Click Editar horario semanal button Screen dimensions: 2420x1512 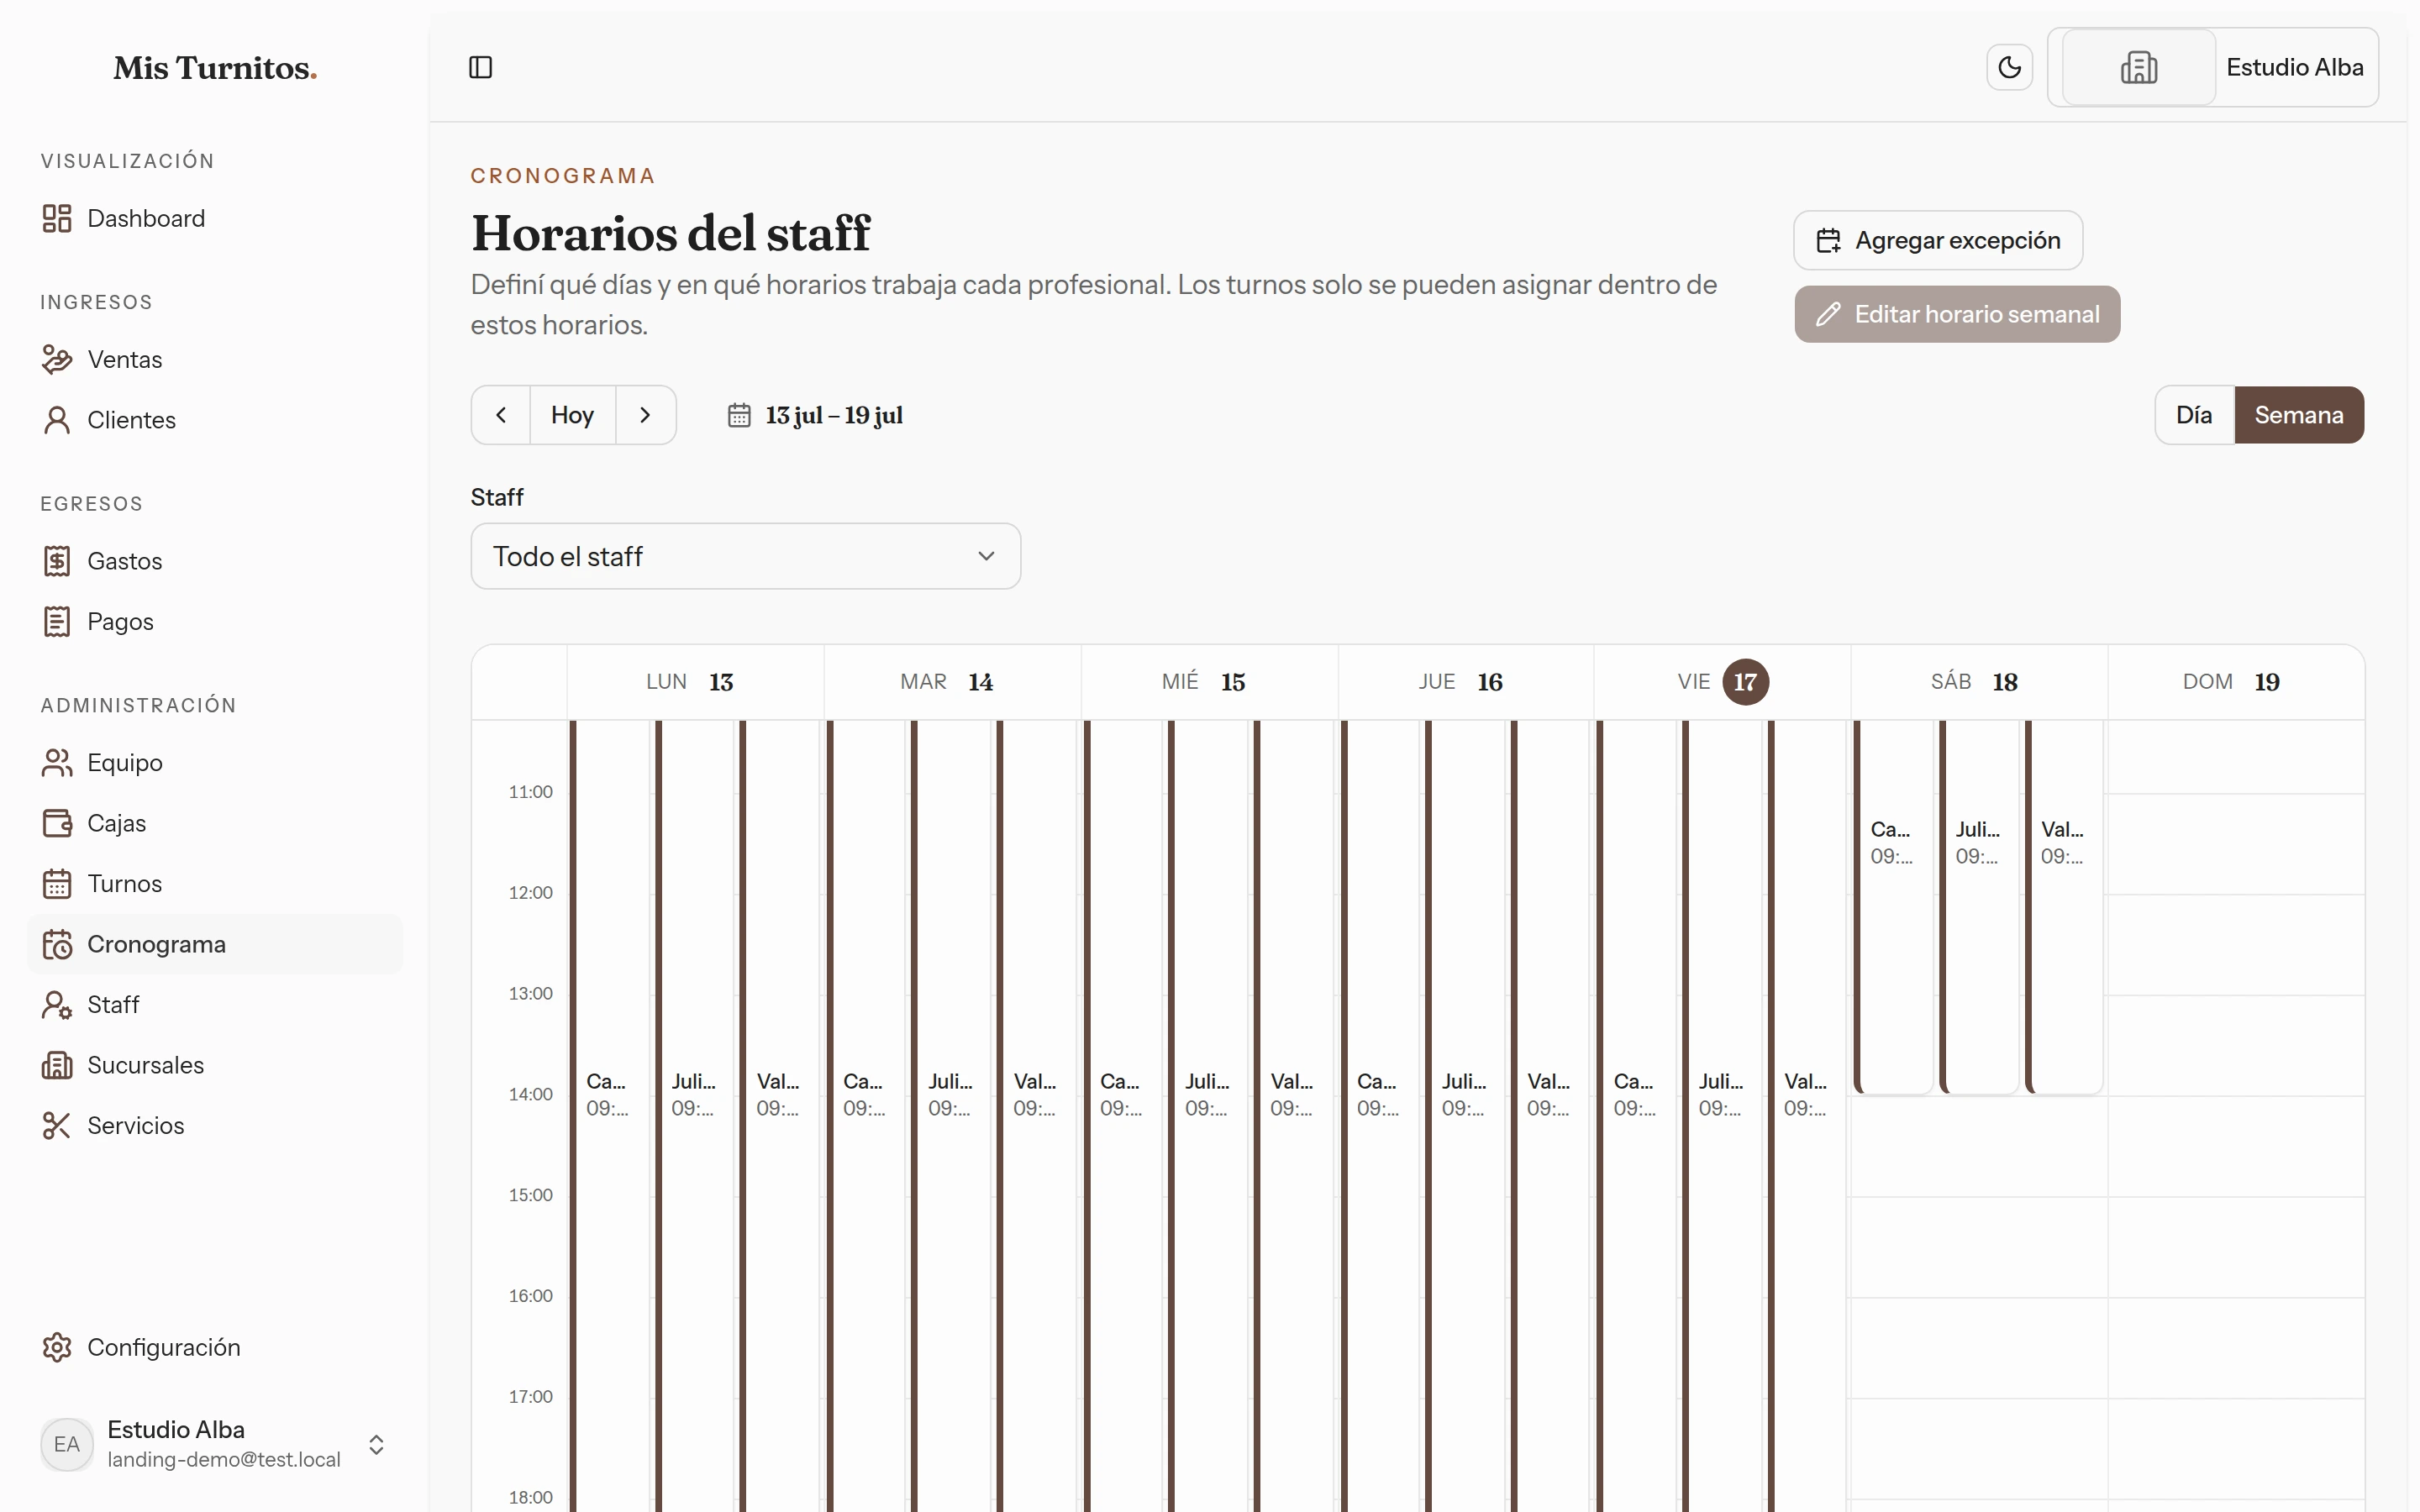1957,314
